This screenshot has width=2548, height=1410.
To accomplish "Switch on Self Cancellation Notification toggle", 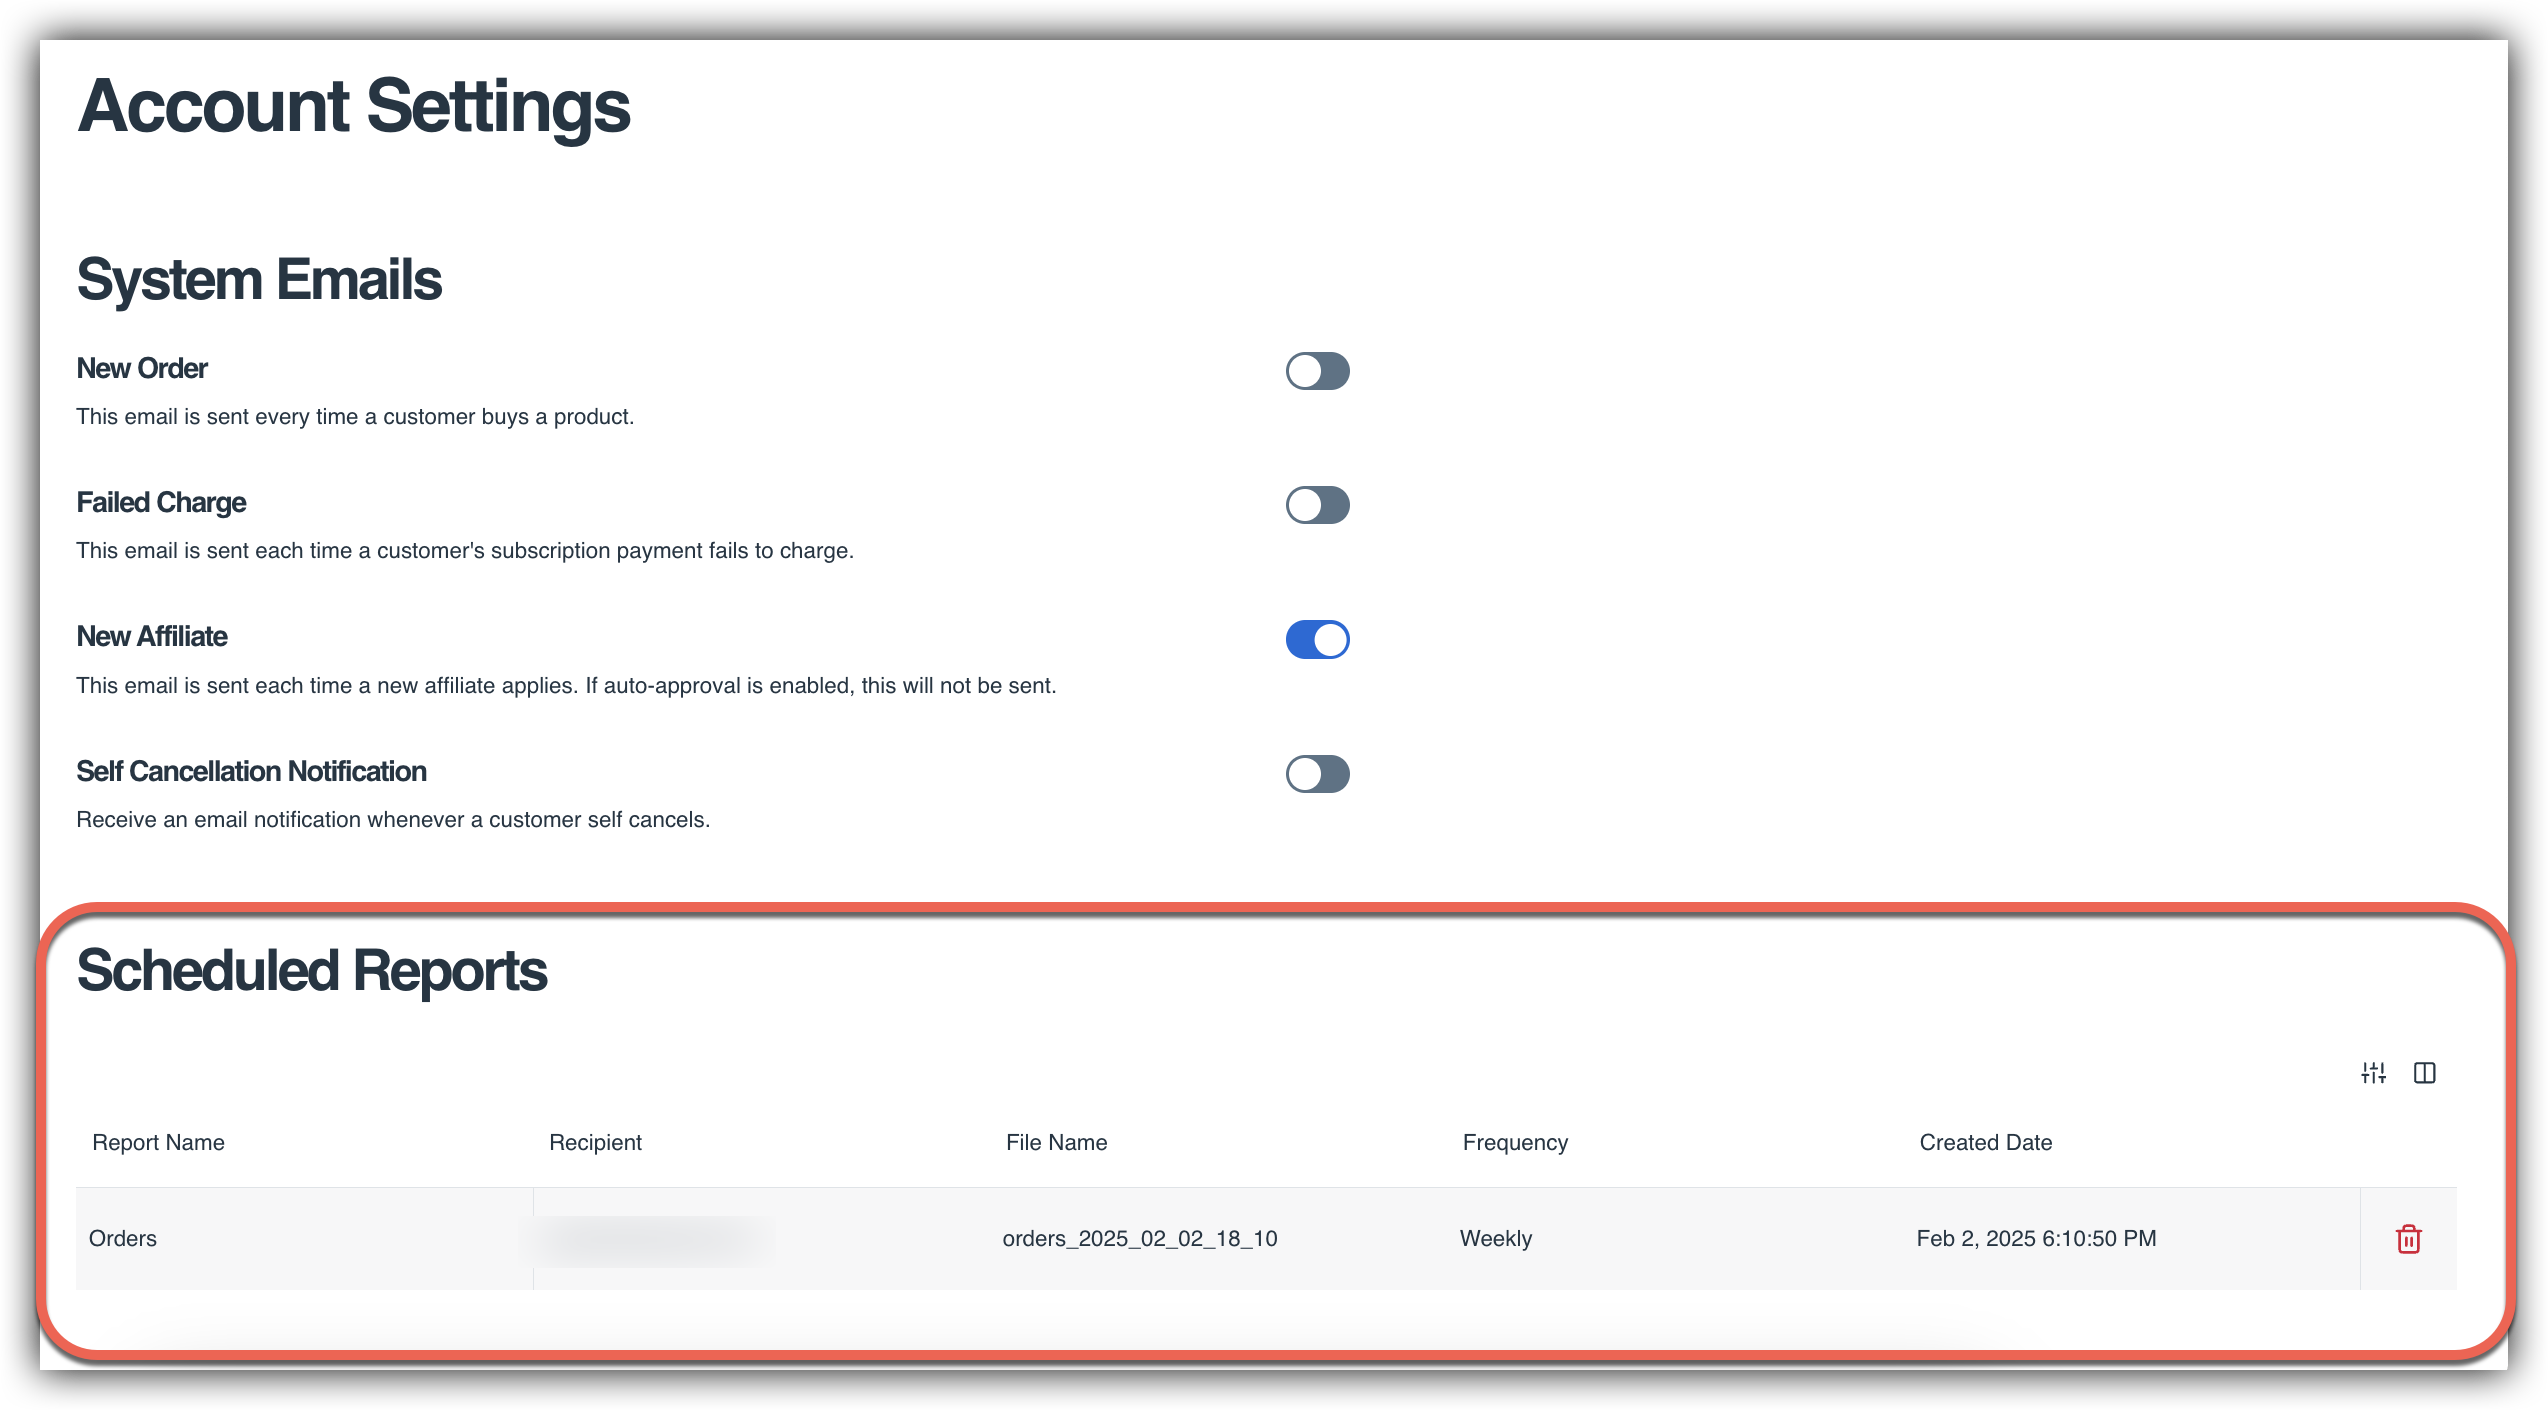I will click(x=1317, y=774).
